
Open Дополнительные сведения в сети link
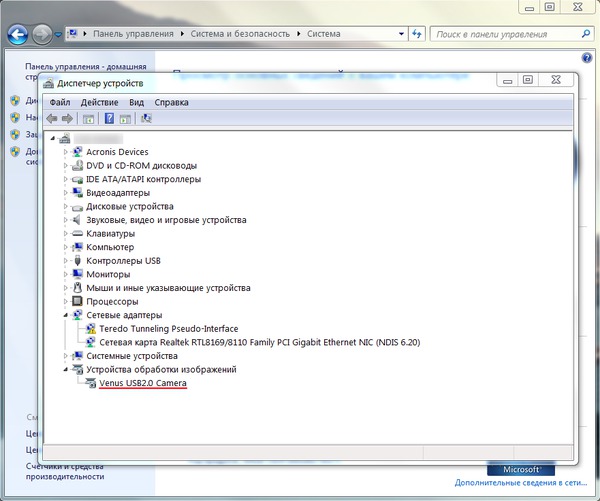coord(520,483)
